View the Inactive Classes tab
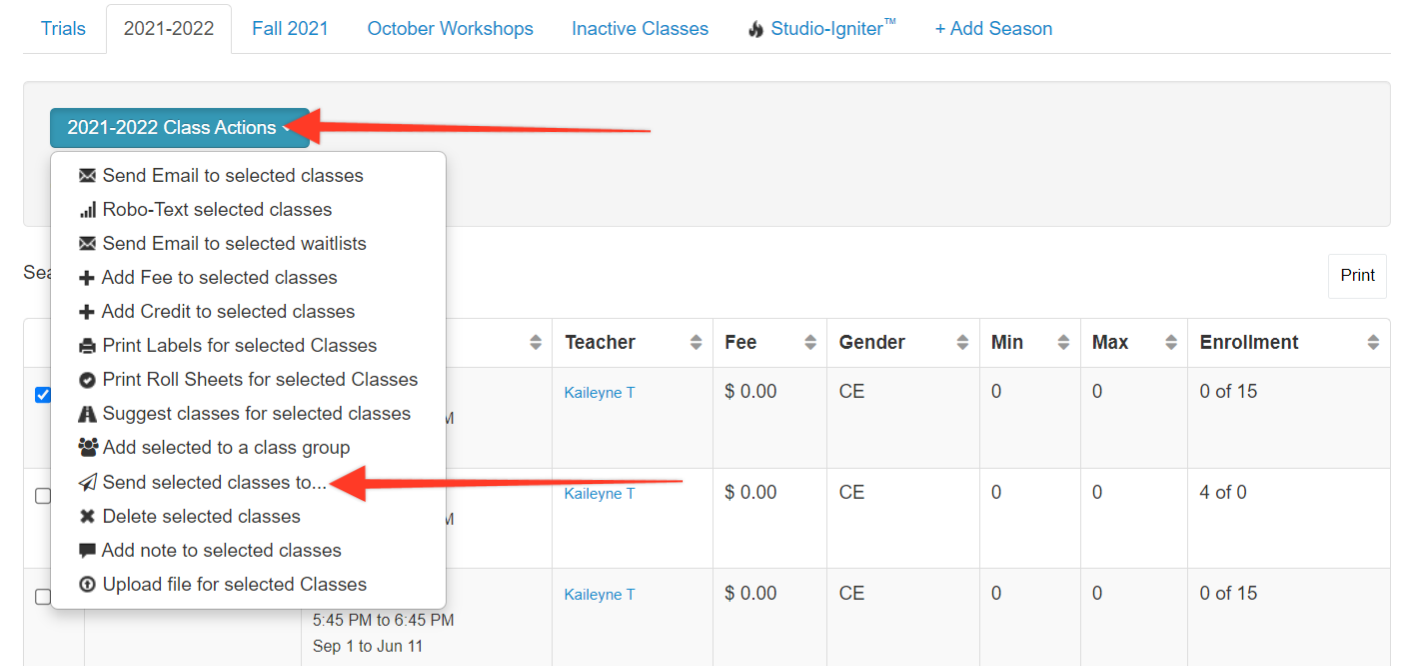The image size is (1402, 666). click(x=640, y=29)
